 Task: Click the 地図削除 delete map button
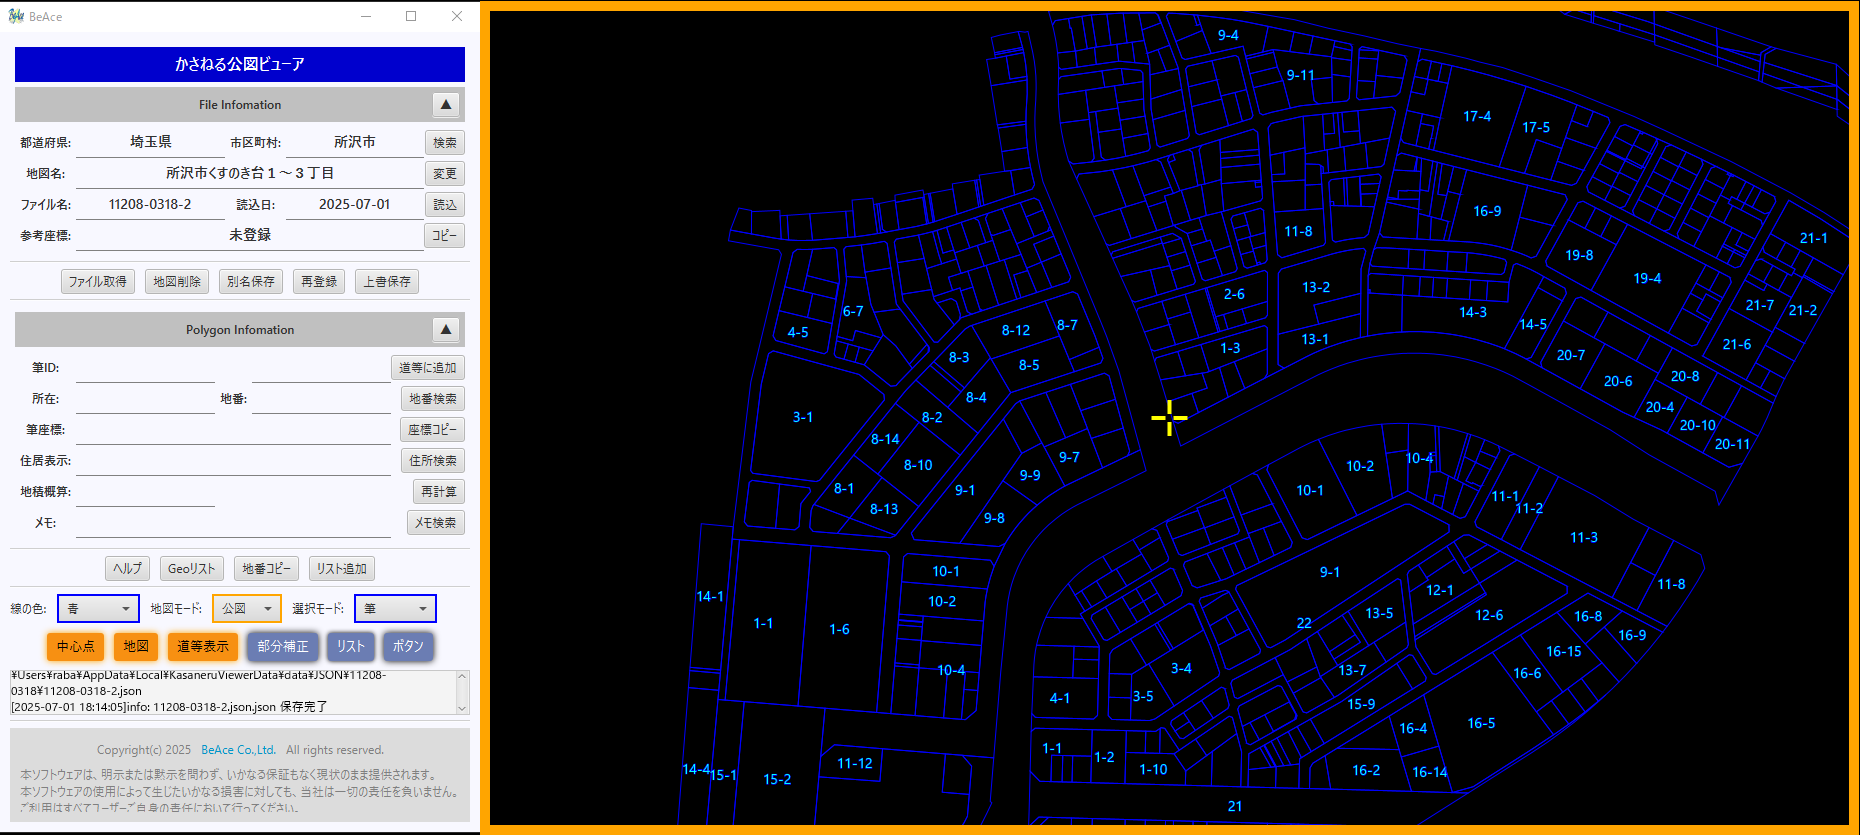pyautogui.click(x=177, y=282)
